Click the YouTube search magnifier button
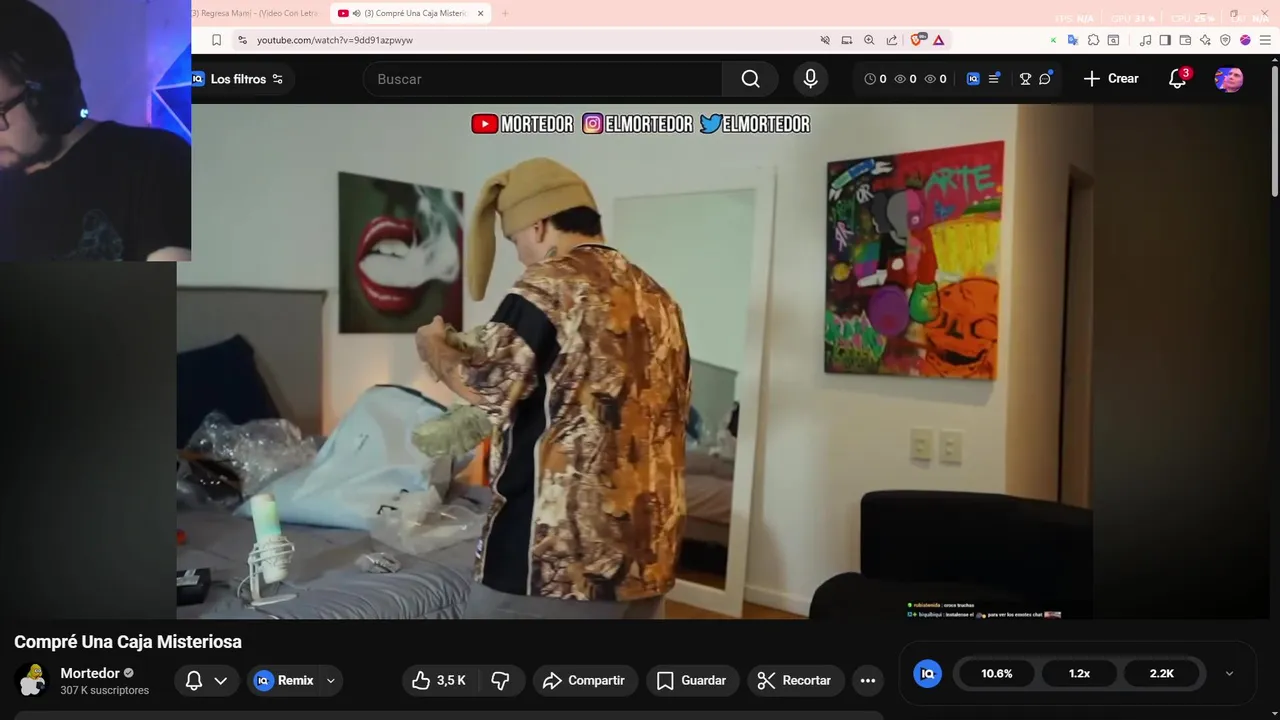 (x=750, y=79)
